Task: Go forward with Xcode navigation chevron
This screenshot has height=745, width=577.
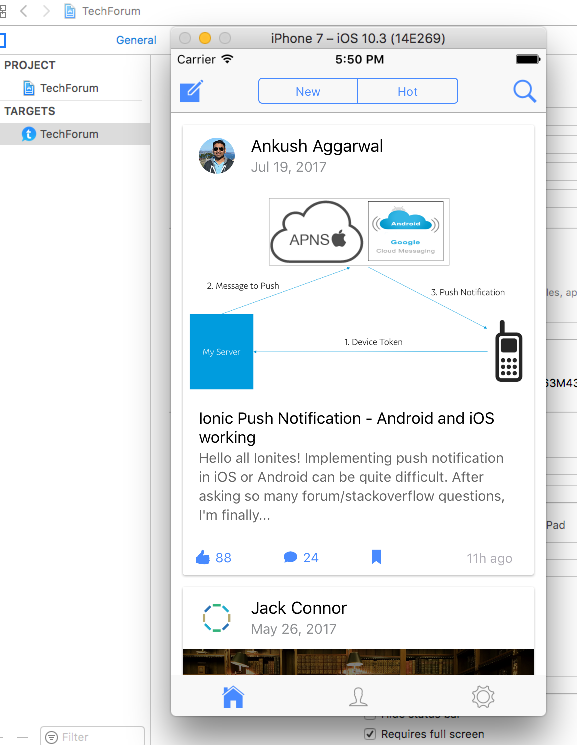Action: tap(46, 11)
